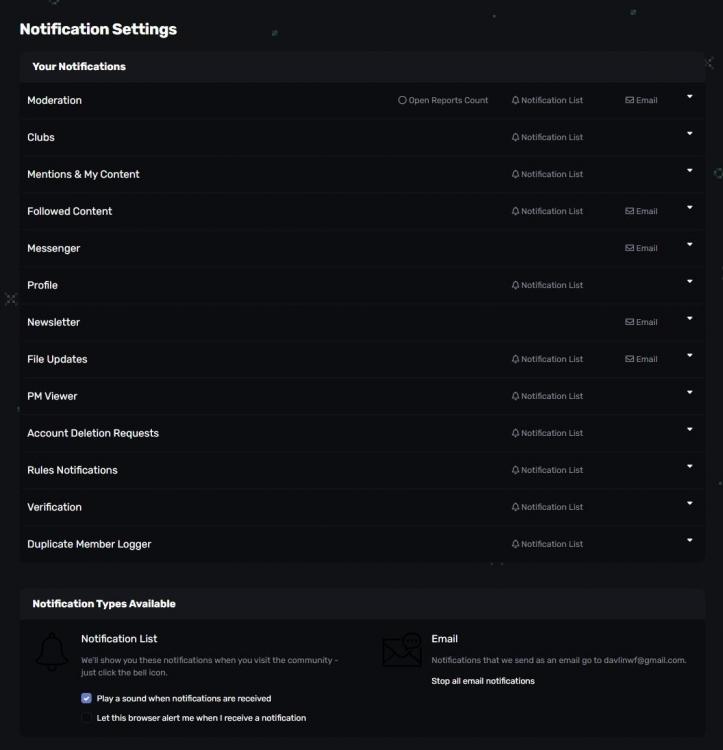Select the Mentions & My Content row

tap(84, 175)
